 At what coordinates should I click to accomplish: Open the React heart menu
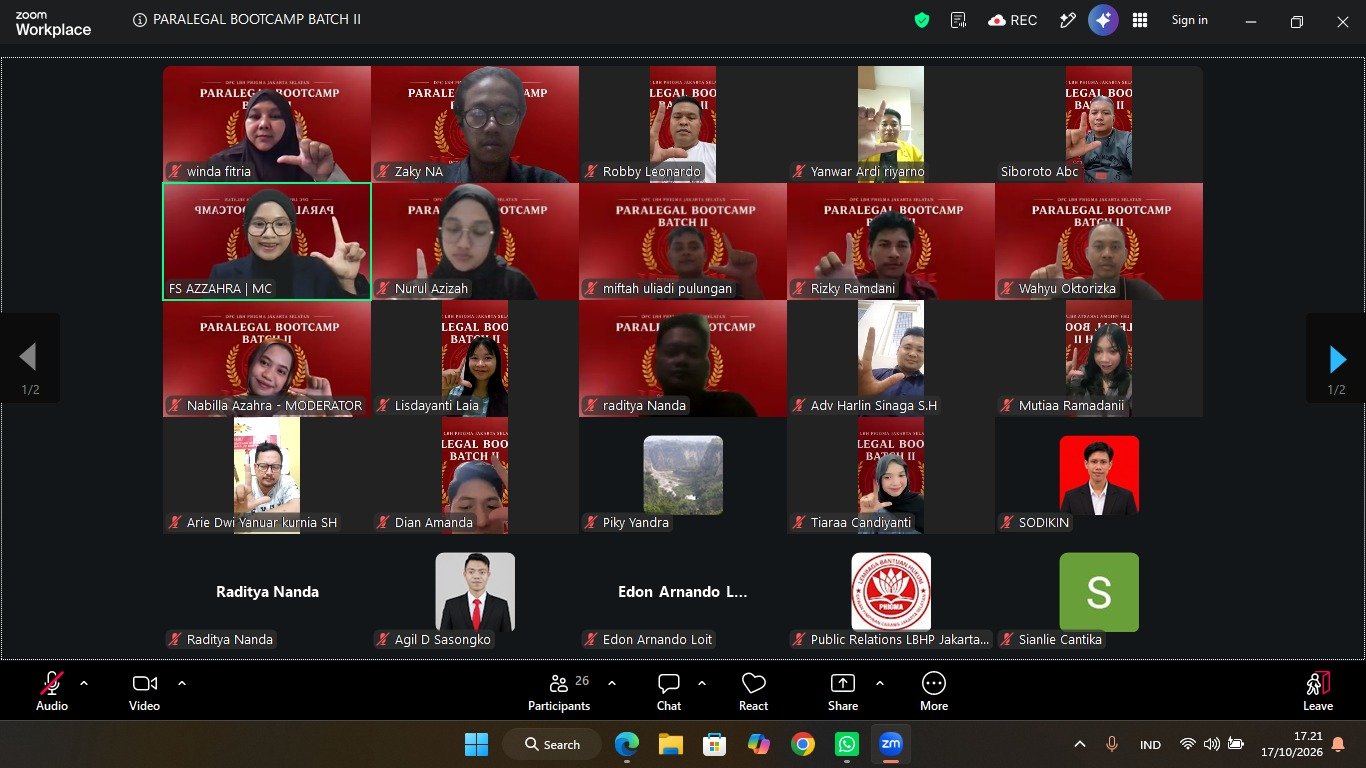(753, 692)
